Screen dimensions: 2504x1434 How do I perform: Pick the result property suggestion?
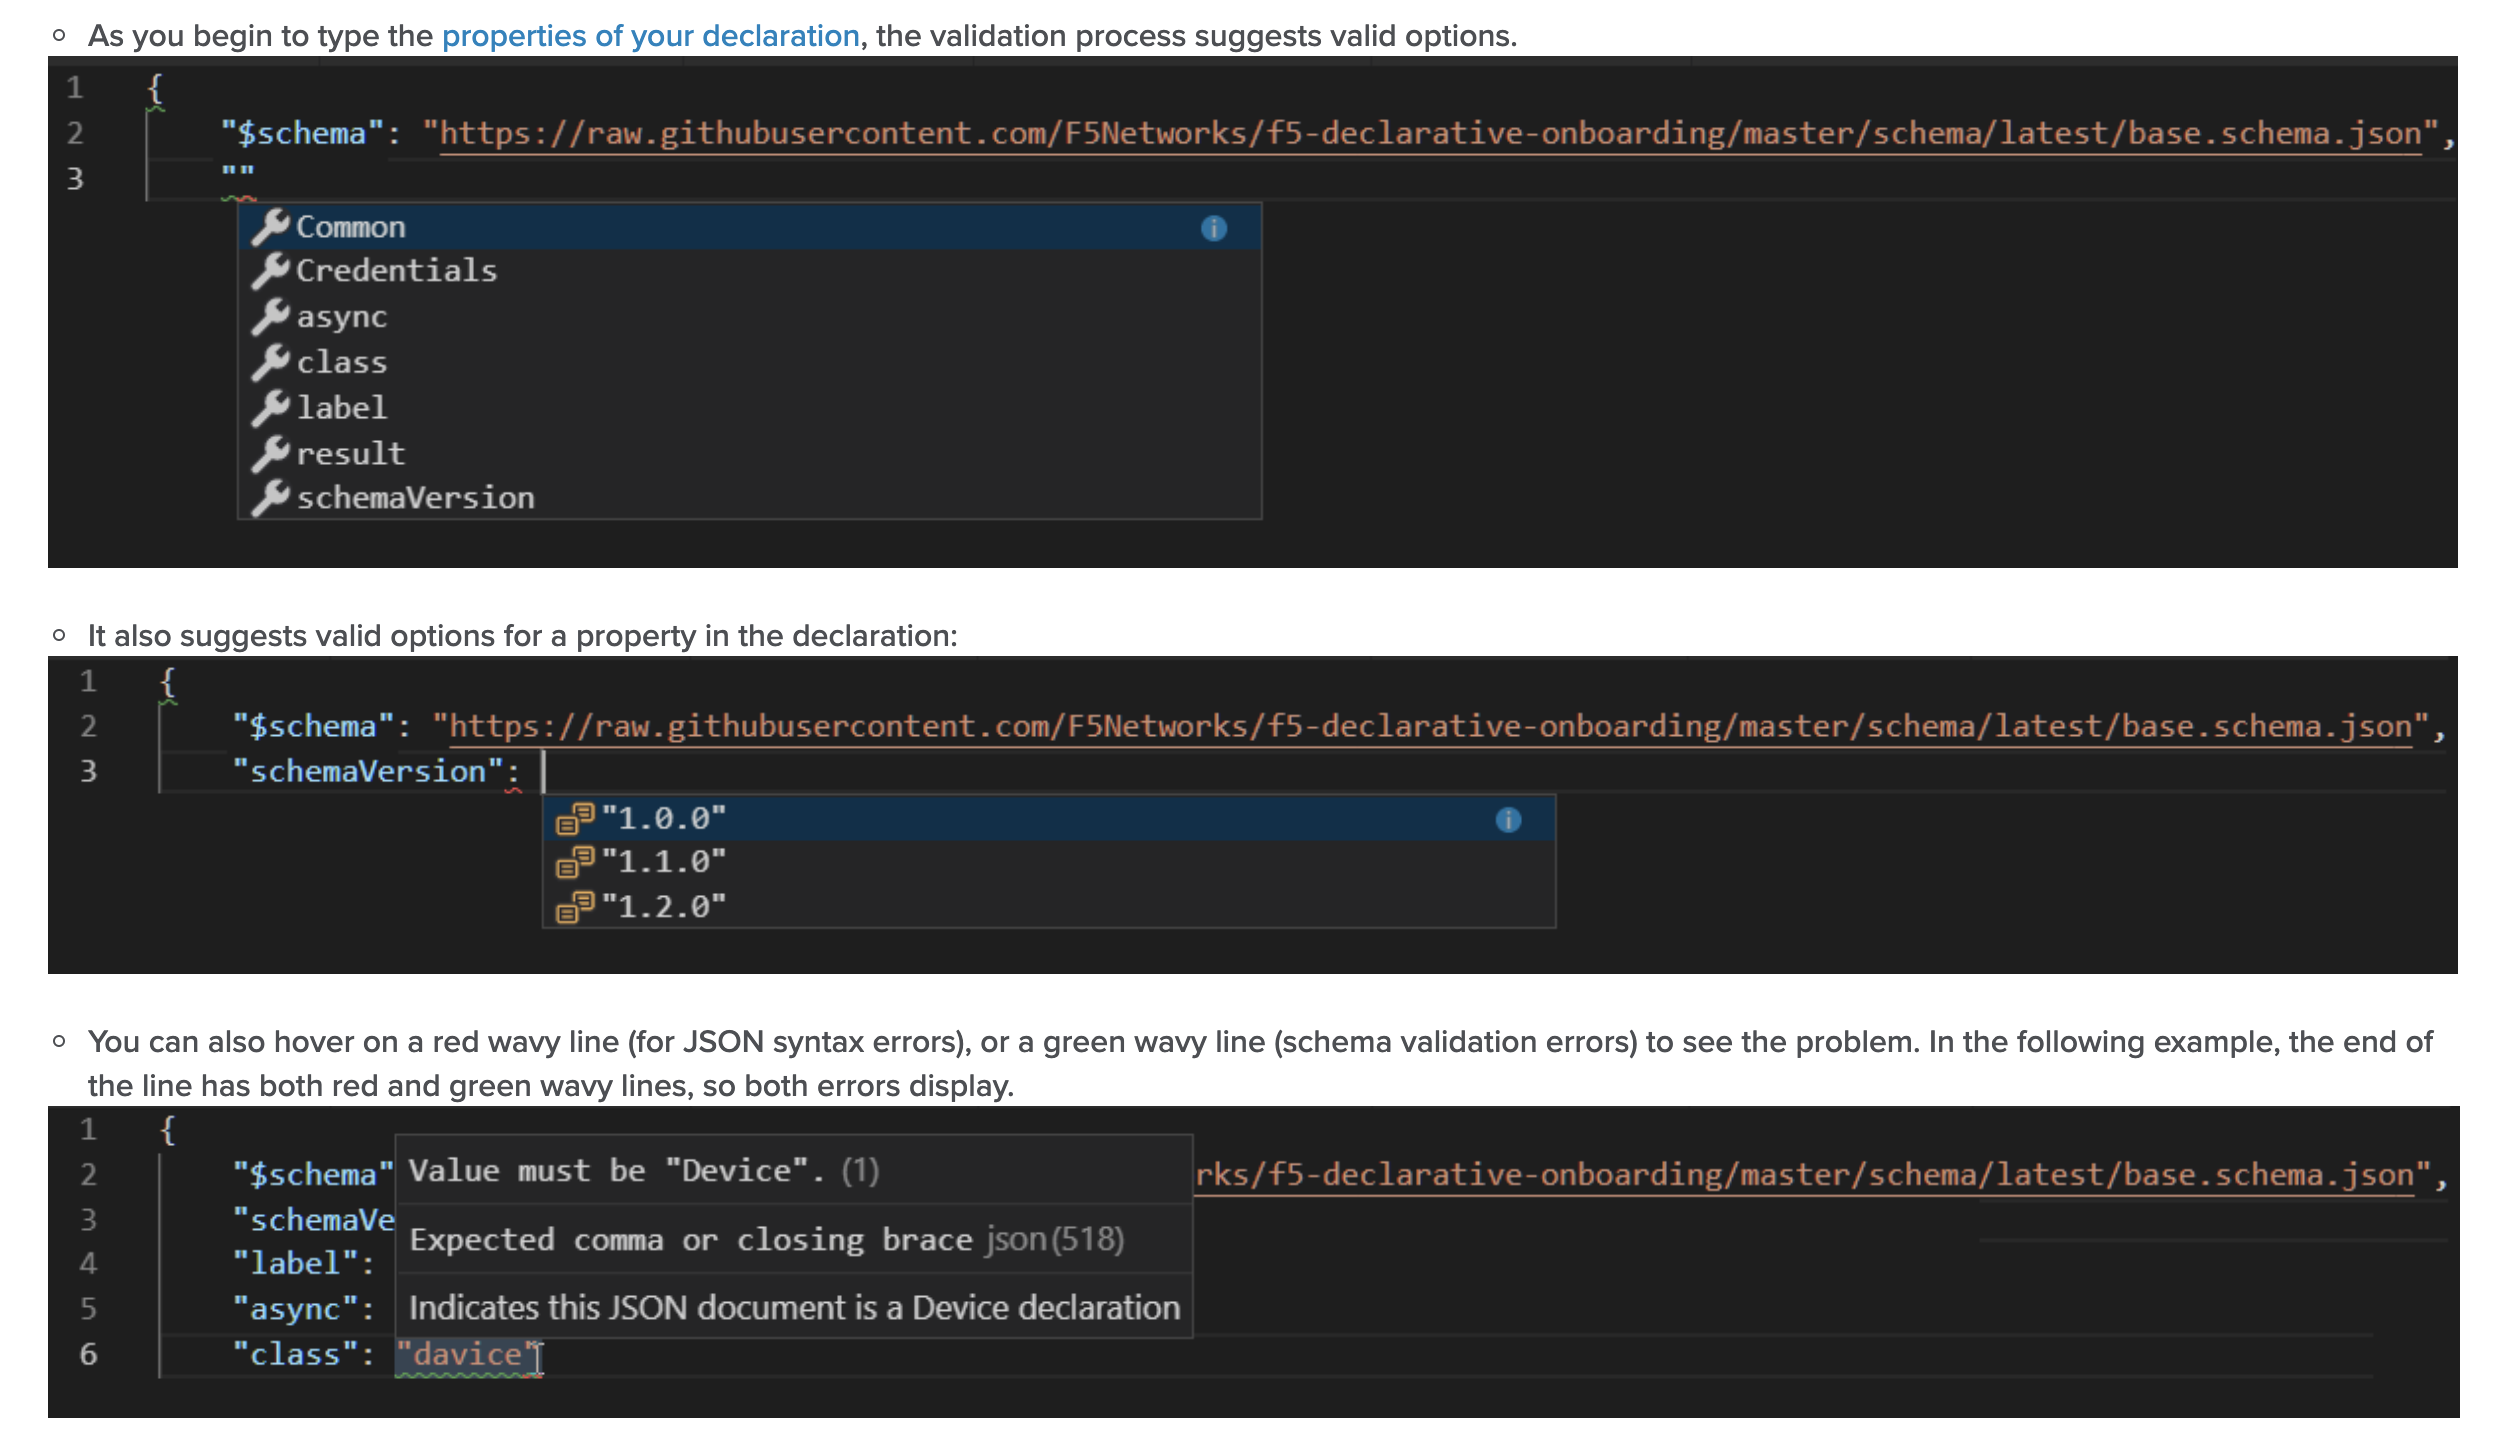pyautogui.click(x=350, y=454)
